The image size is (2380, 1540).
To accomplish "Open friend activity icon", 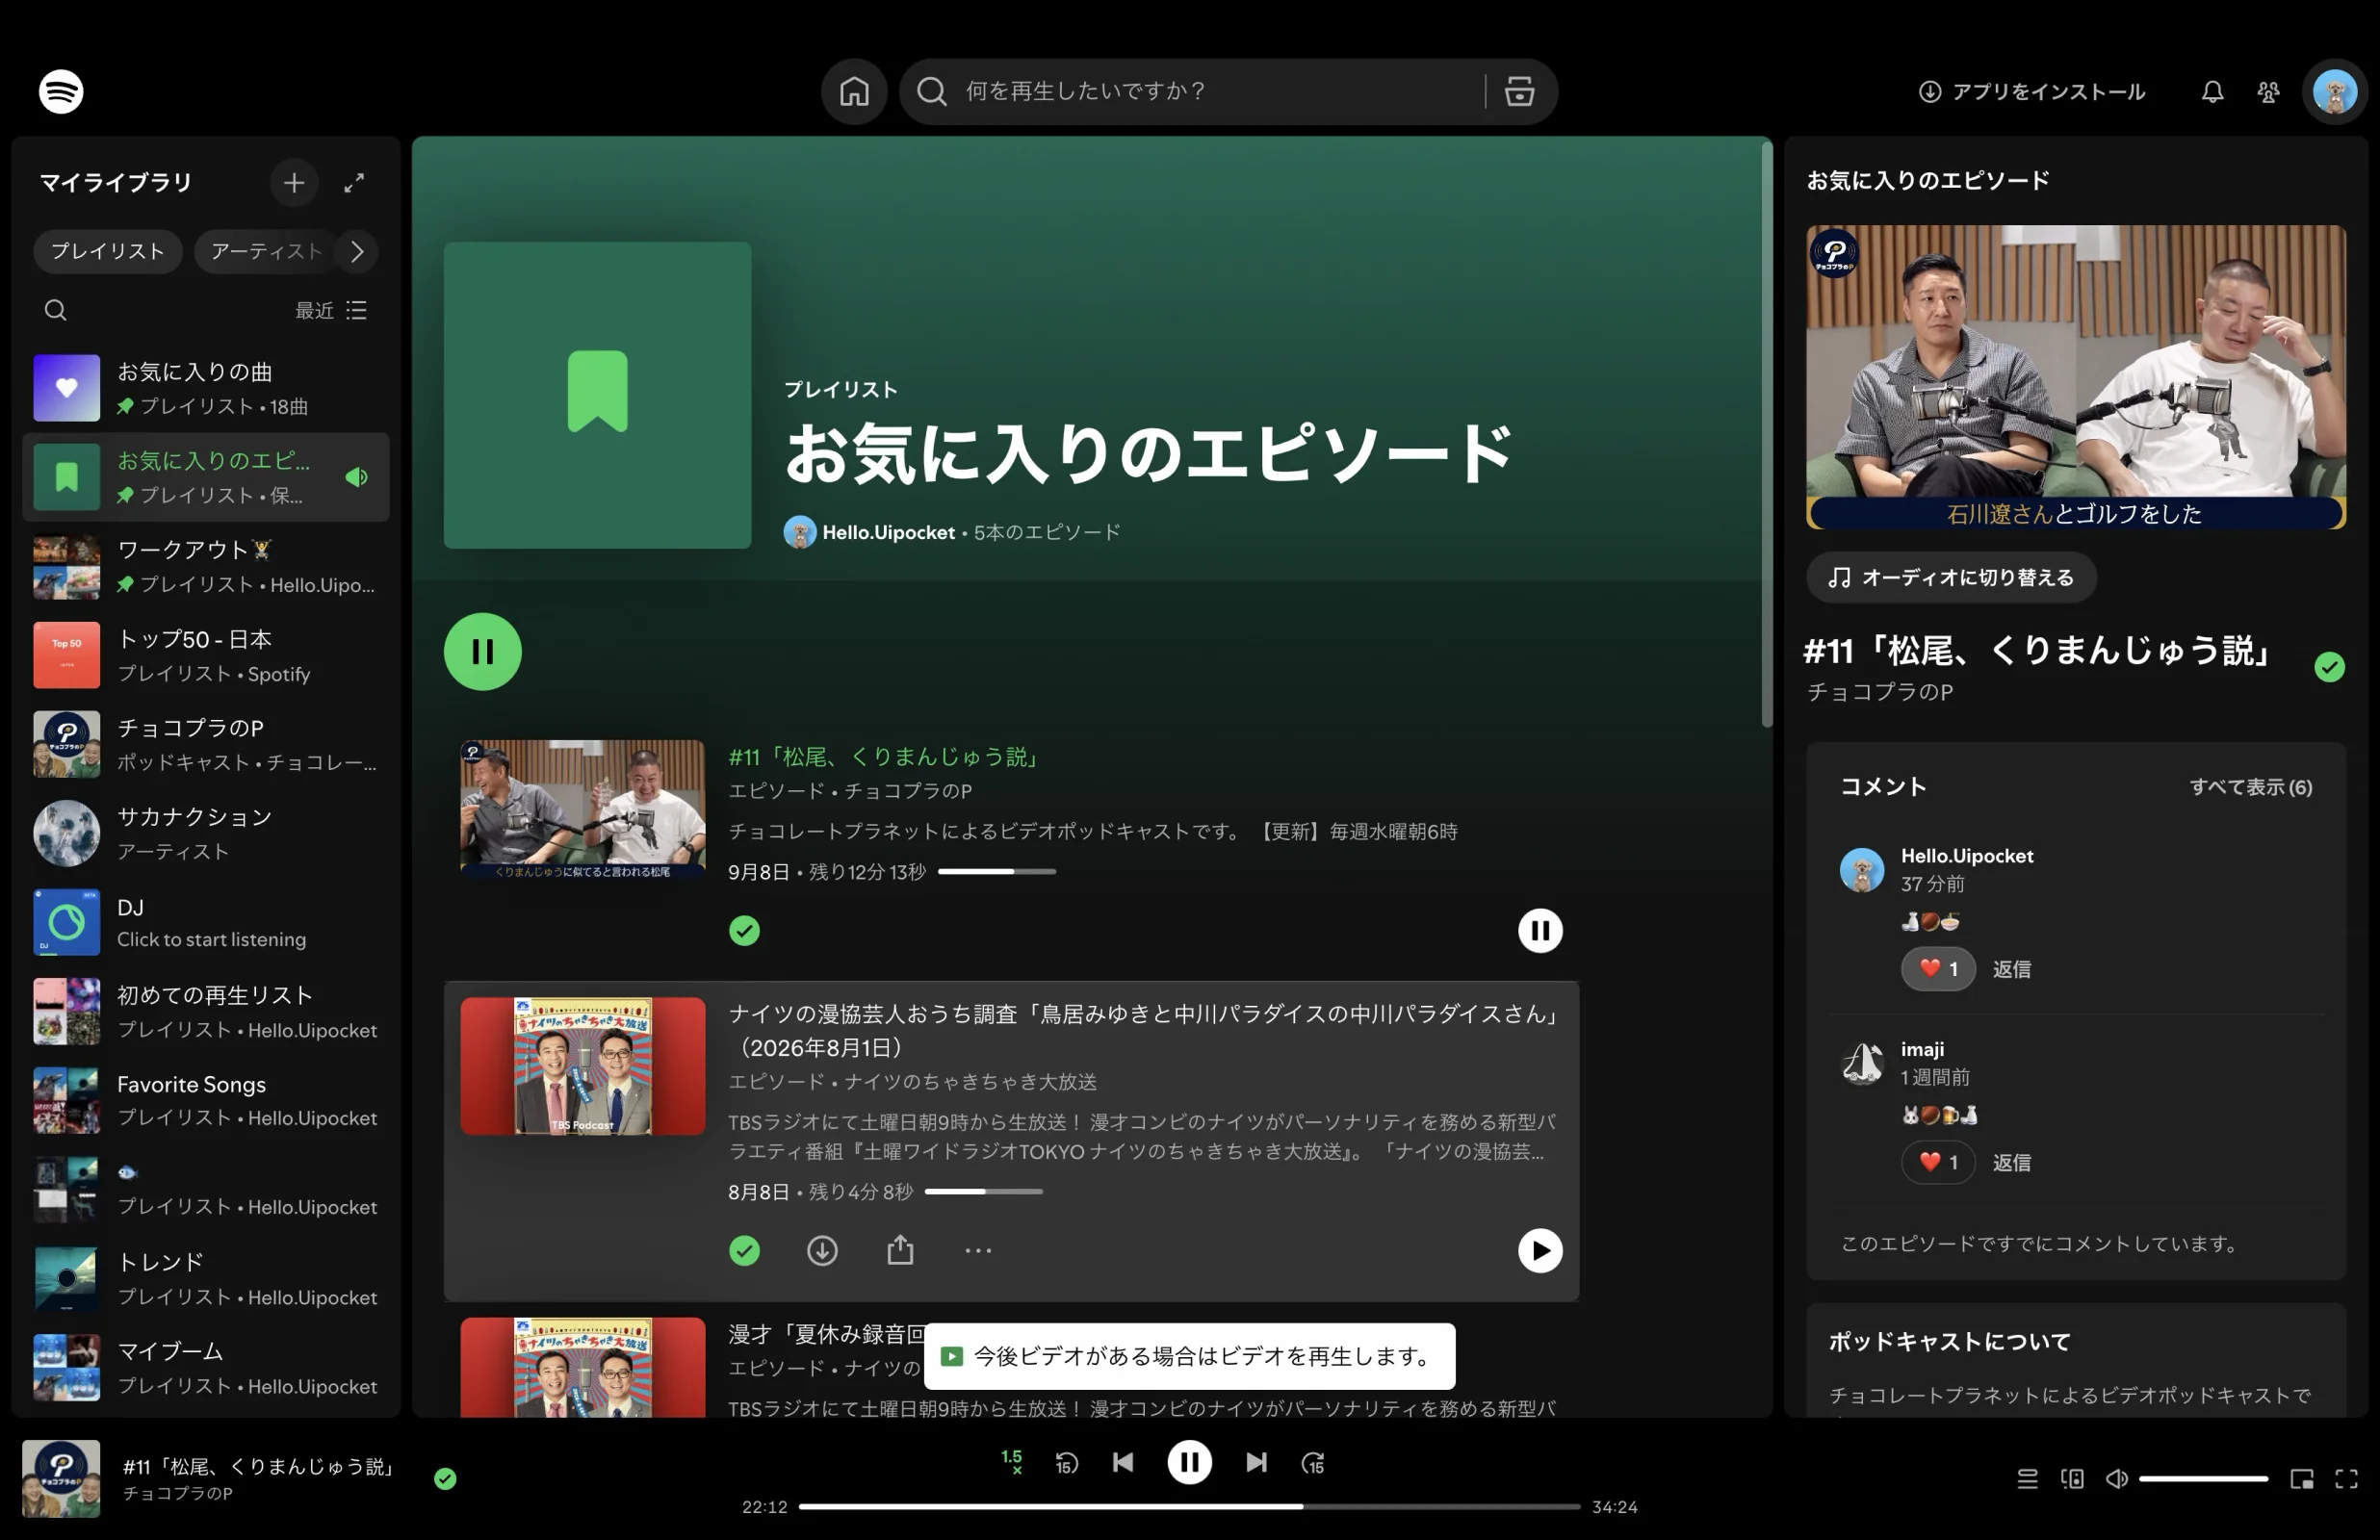I will click(x=2268, y=92).
